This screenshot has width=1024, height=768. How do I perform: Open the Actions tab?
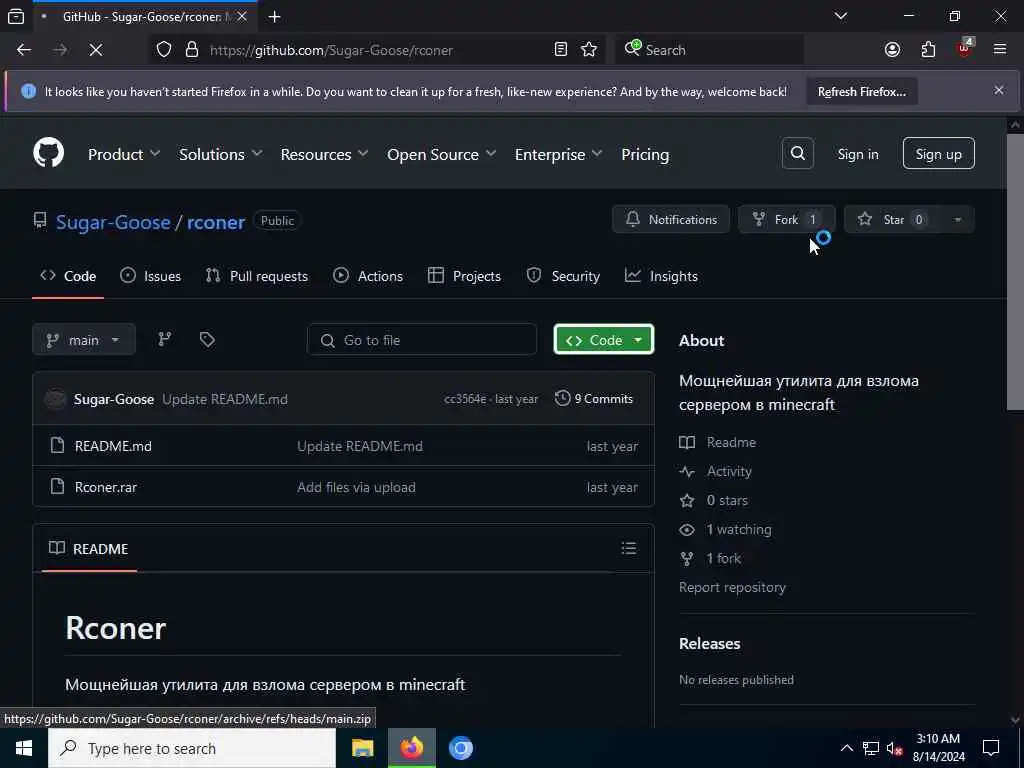(x=368, y=276)
